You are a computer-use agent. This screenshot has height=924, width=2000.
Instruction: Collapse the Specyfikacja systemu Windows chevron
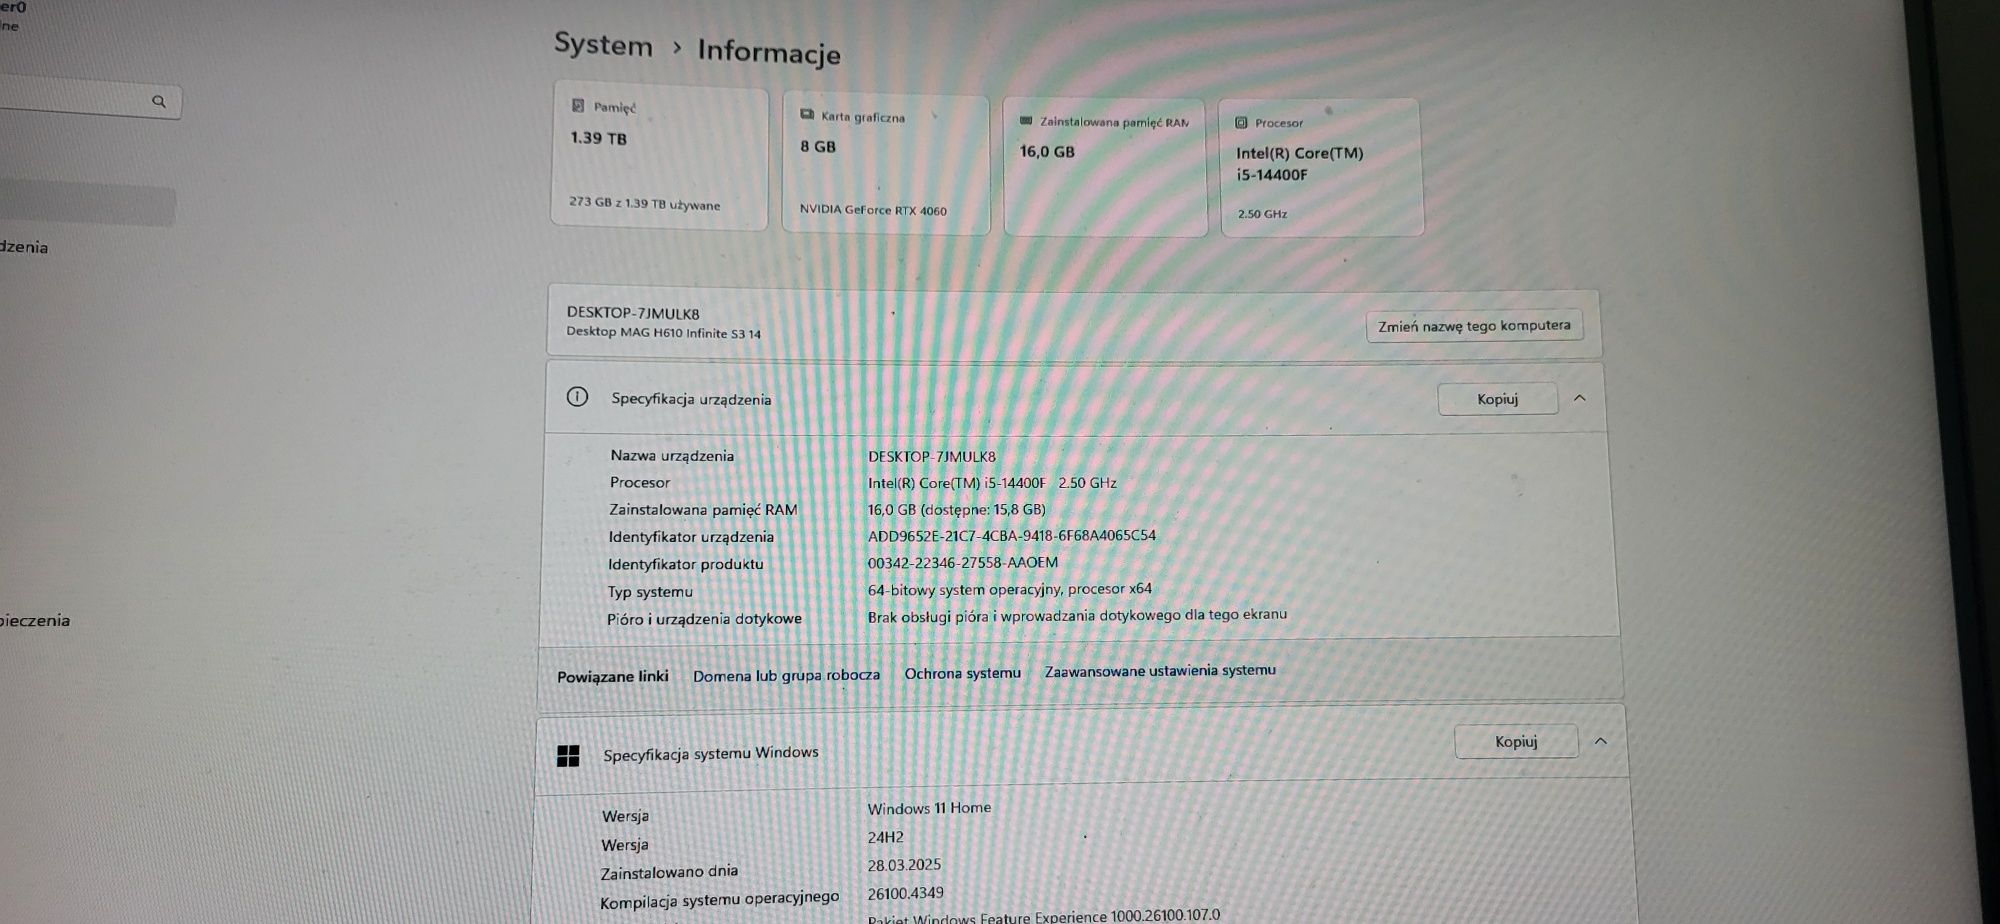[1600, 741]
